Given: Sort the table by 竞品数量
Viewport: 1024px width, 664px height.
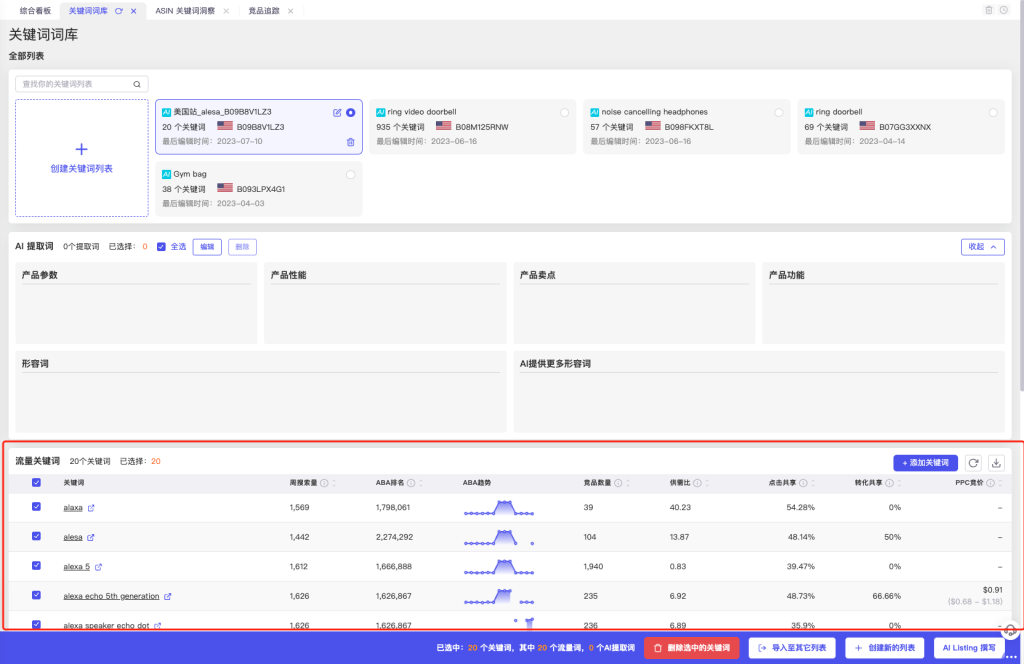Looking at the screenshot, I should 628,483.
